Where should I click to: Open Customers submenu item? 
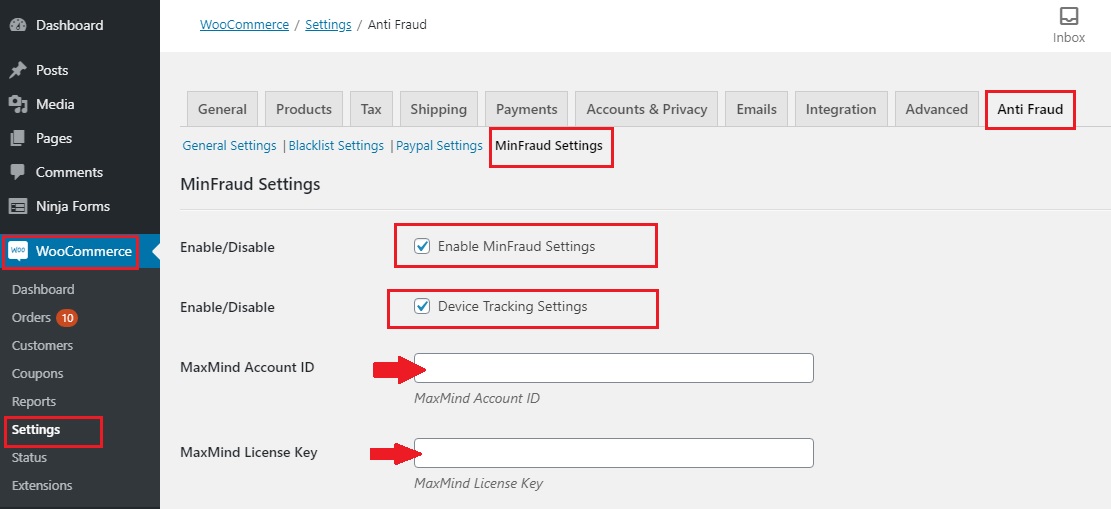click(x=43, y=345)
